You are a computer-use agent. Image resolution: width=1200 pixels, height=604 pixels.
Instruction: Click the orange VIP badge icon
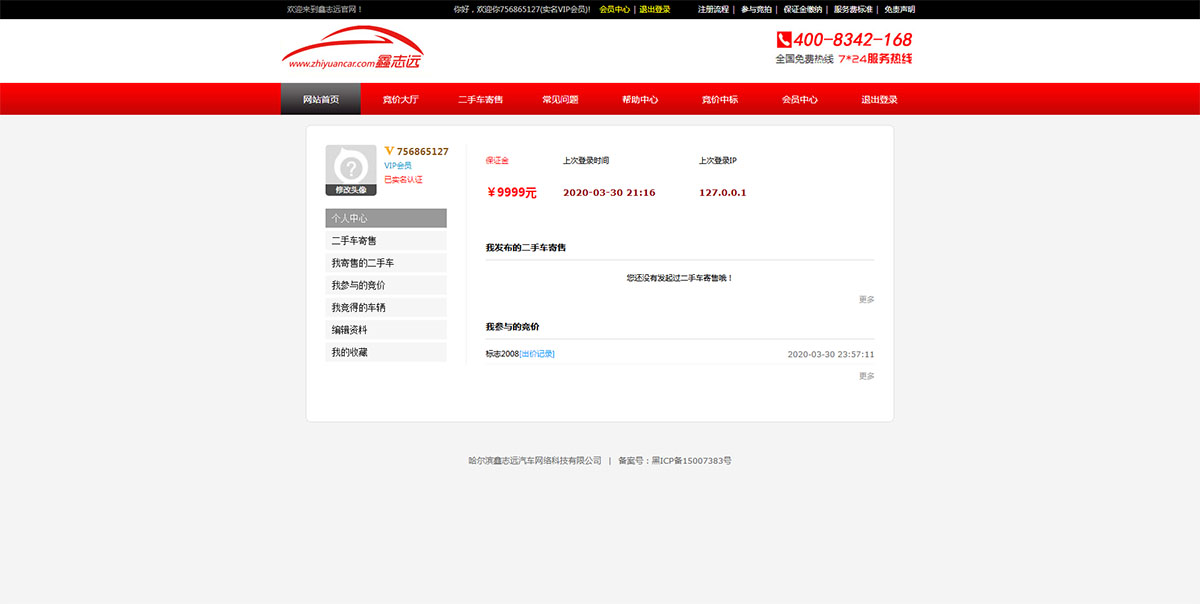[x=389, y=151]
